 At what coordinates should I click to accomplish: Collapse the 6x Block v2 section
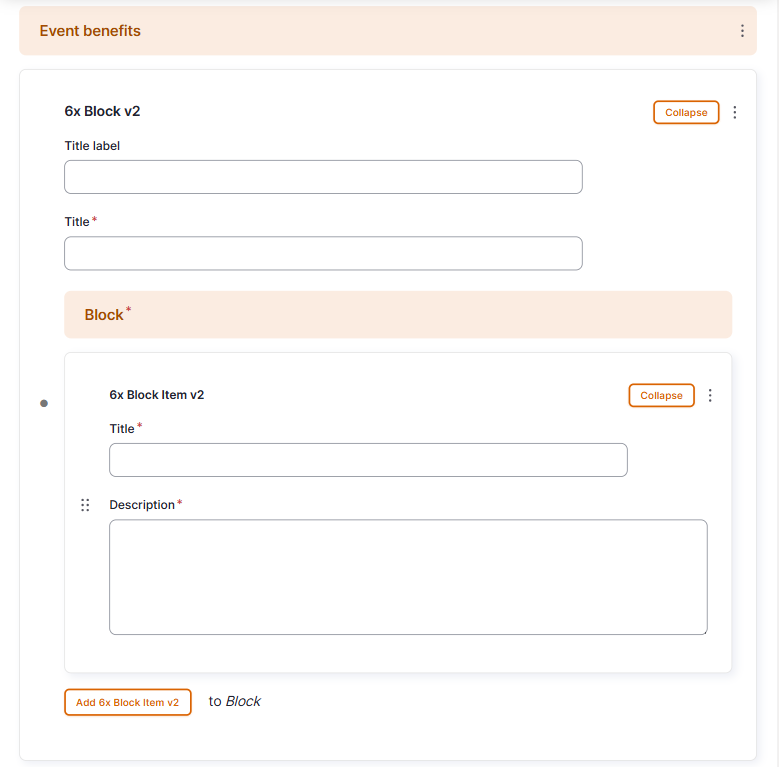[x=686, y=112]
